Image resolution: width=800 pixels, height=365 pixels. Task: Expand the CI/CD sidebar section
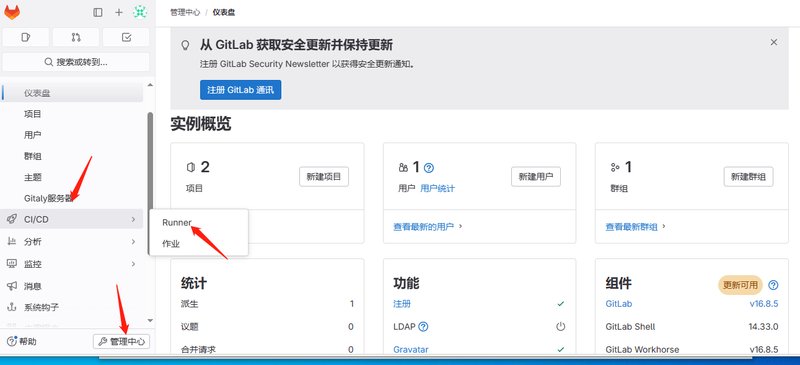[x=71, y=219]
